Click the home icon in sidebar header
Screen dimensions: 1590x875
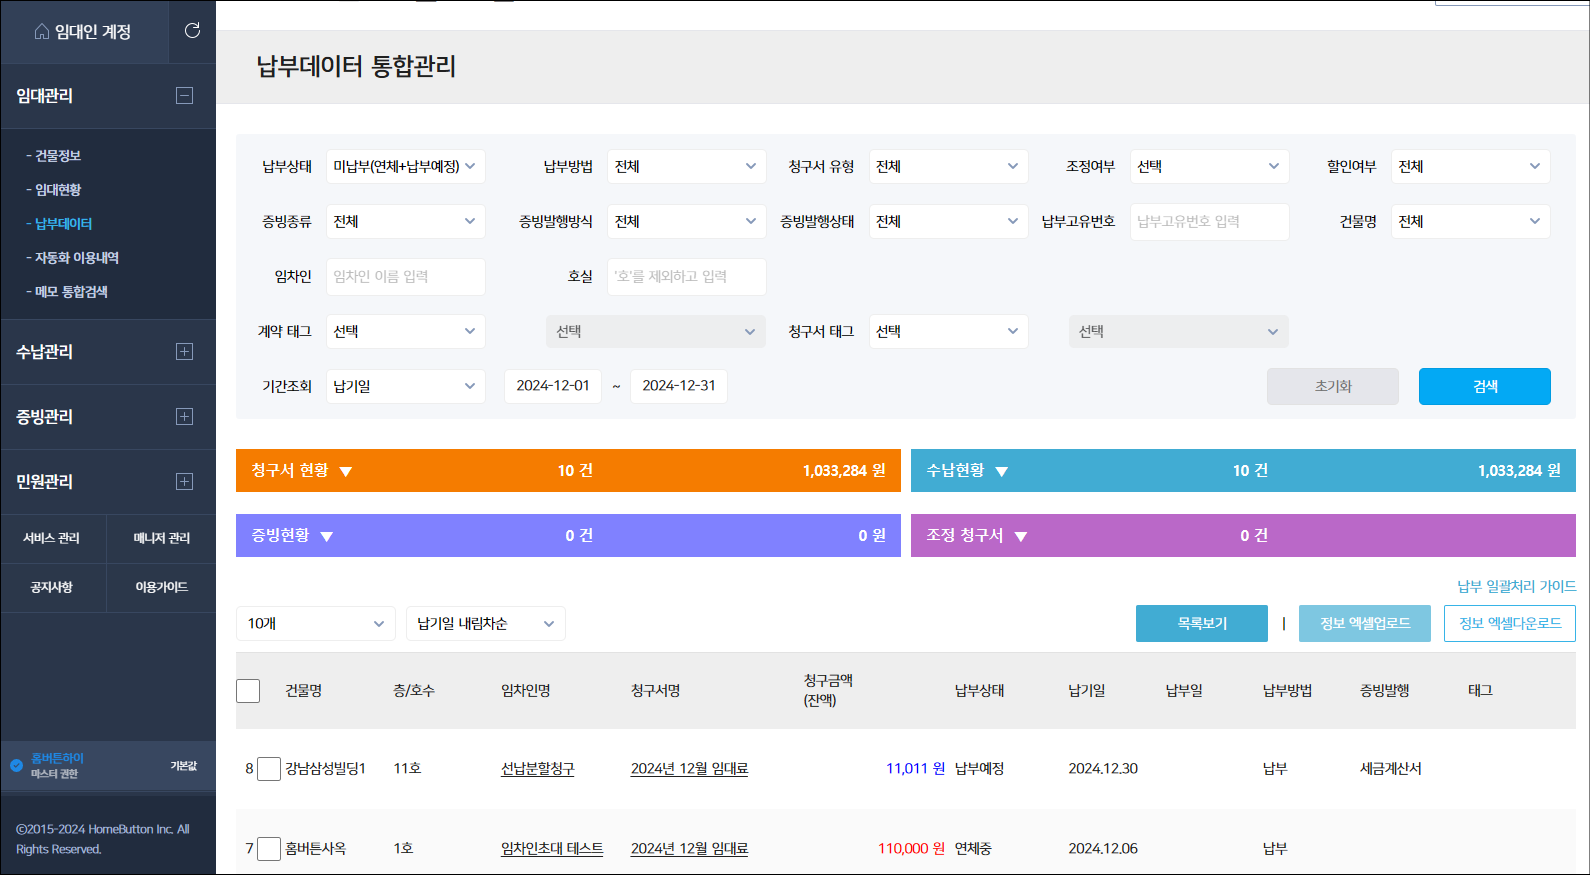tap(41, 32)
